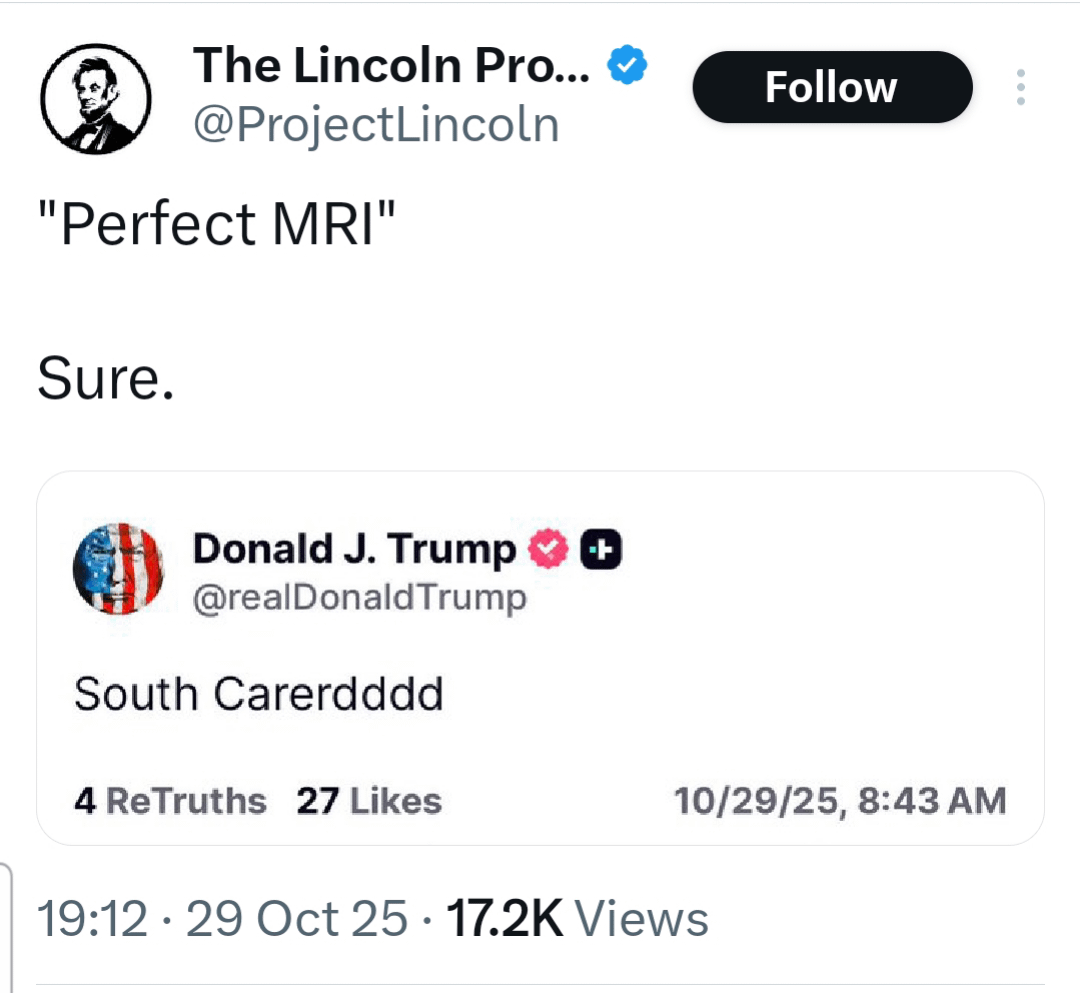View the 4 ReTruths count
The image size is (1080, 993).
pyautogui.click(x=170, y=801)
